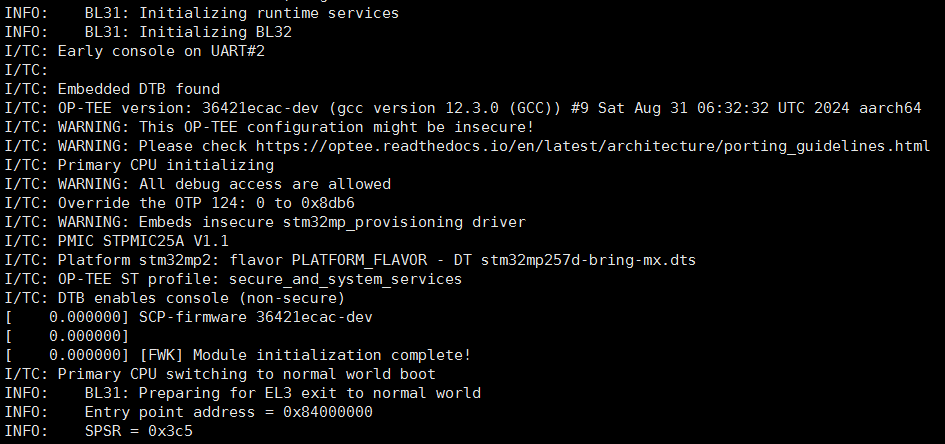Click the "Preparing for EL3 exit" line
The height and width of the screenshot is (444, 945).
click(x=282, y=393)
